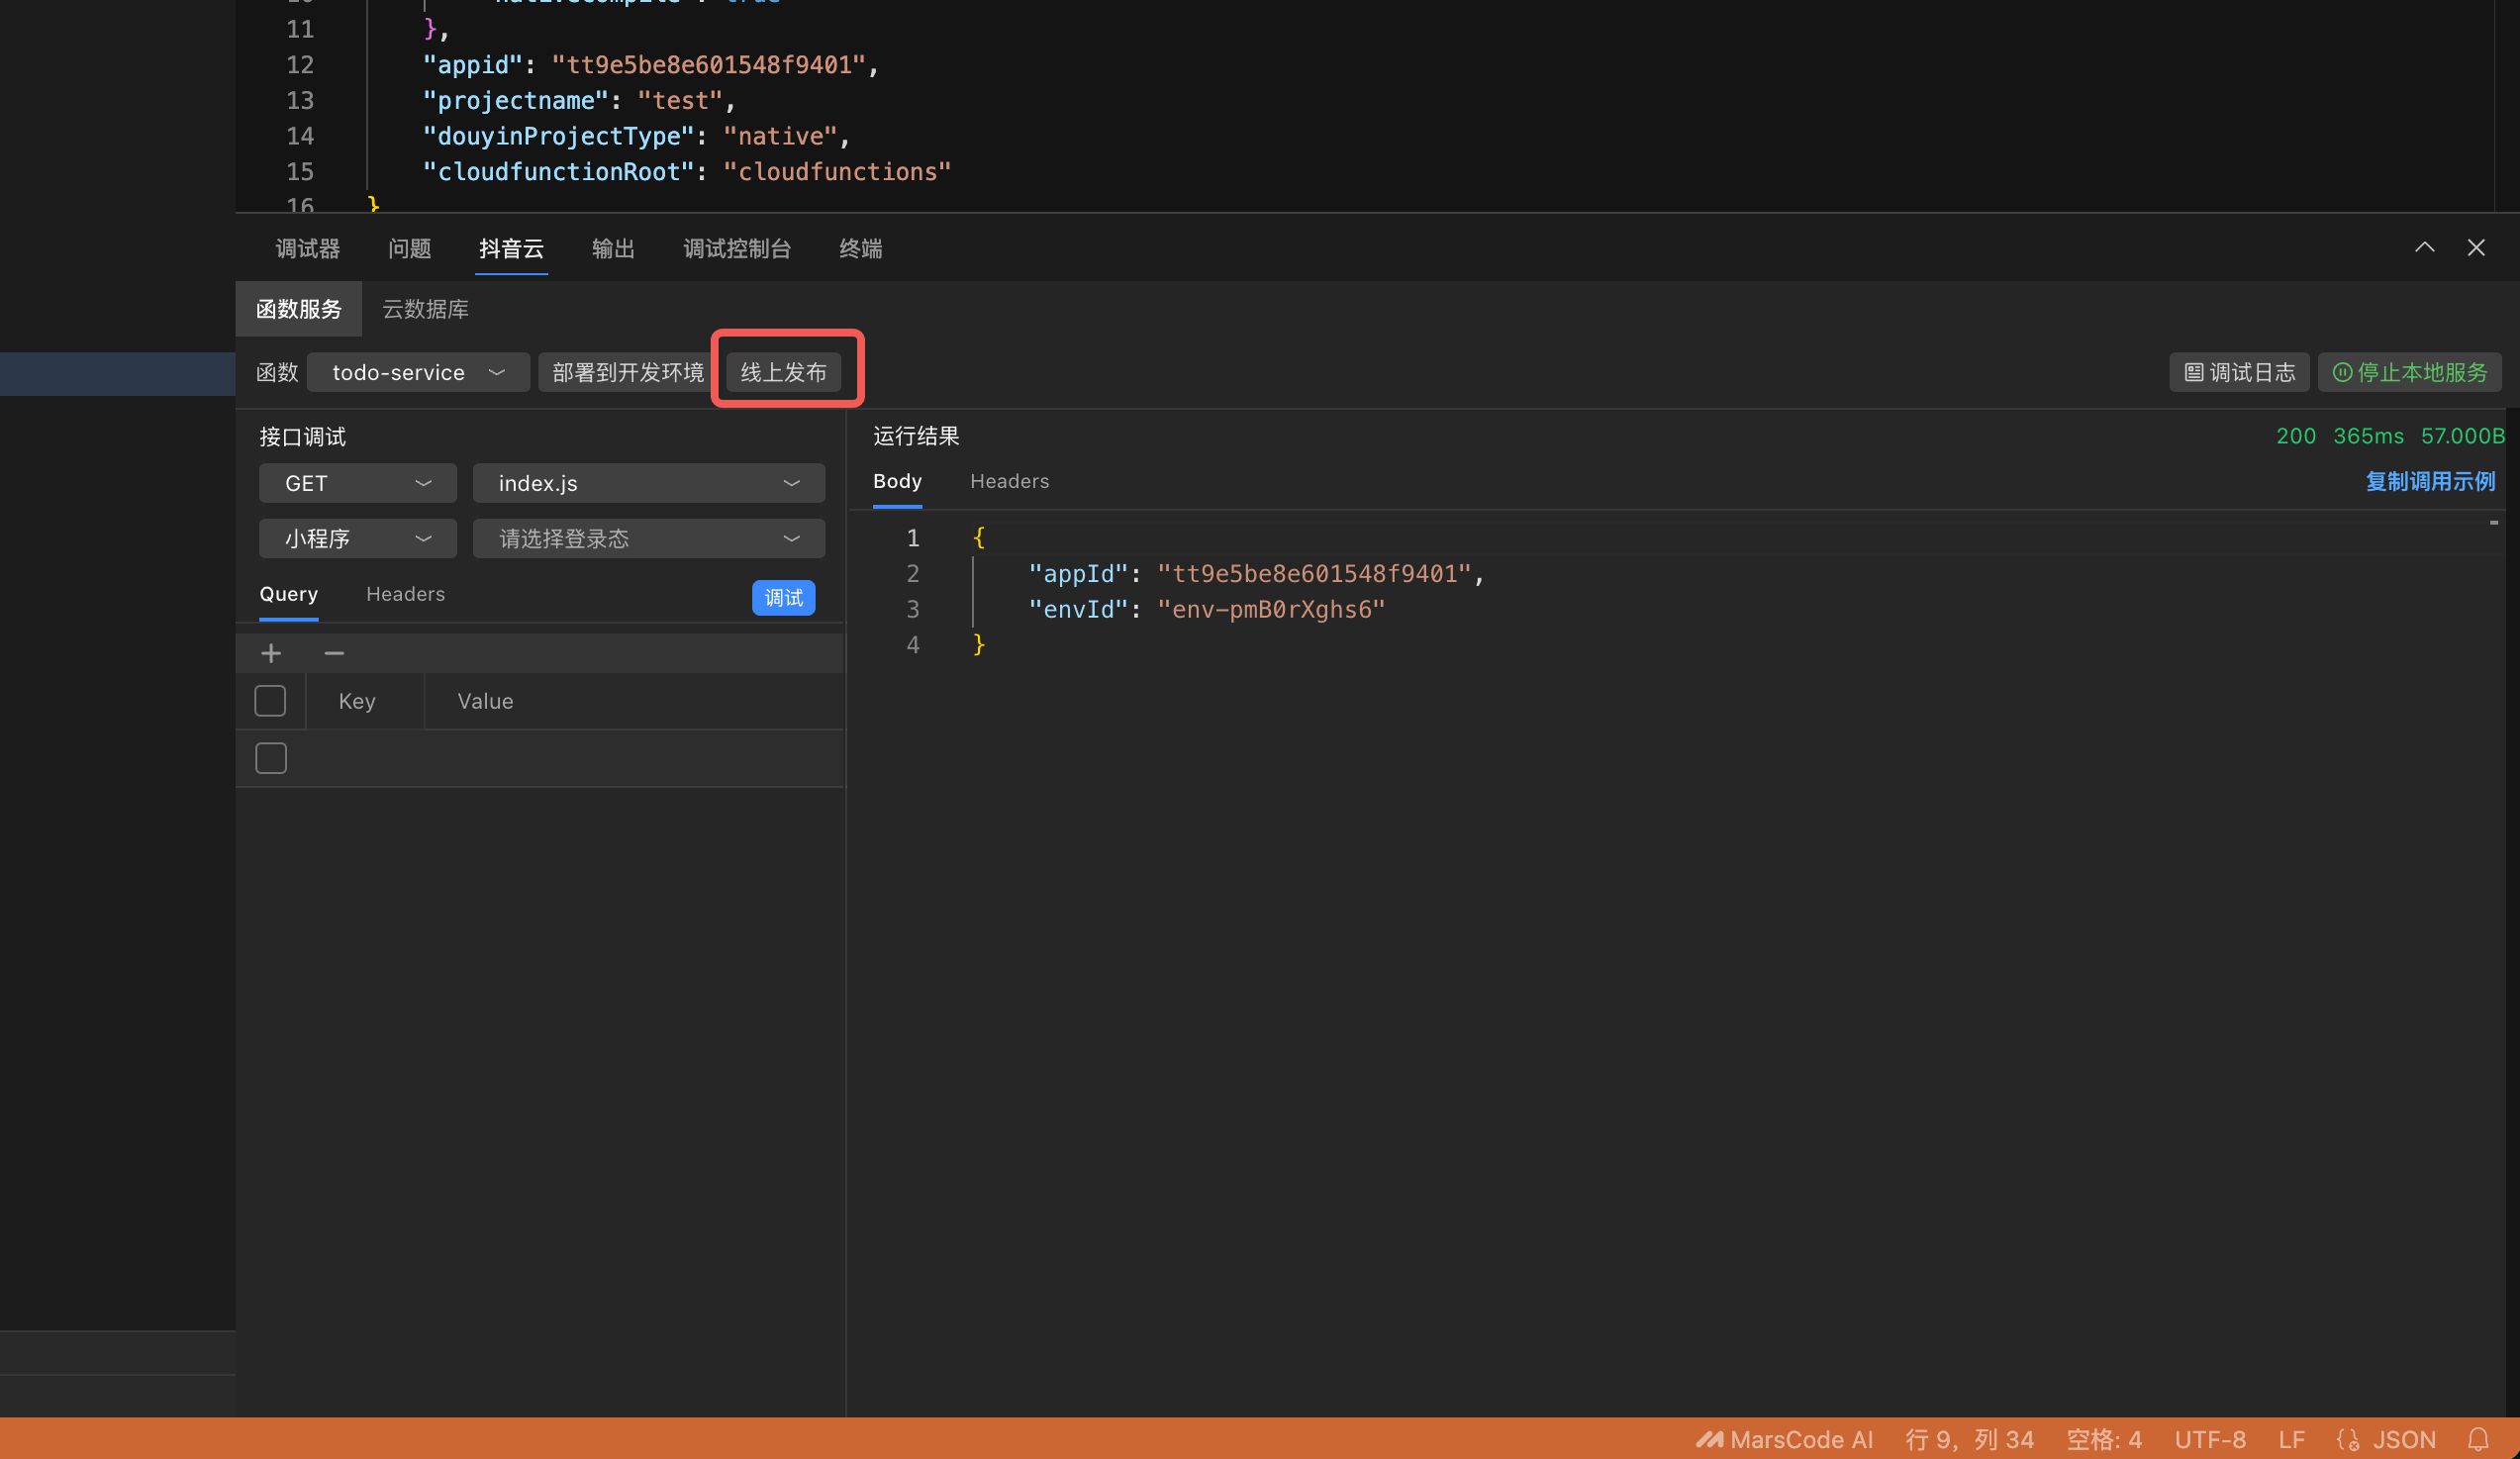Open the 请选择登录态 login state dropdown

coord(649,538)
